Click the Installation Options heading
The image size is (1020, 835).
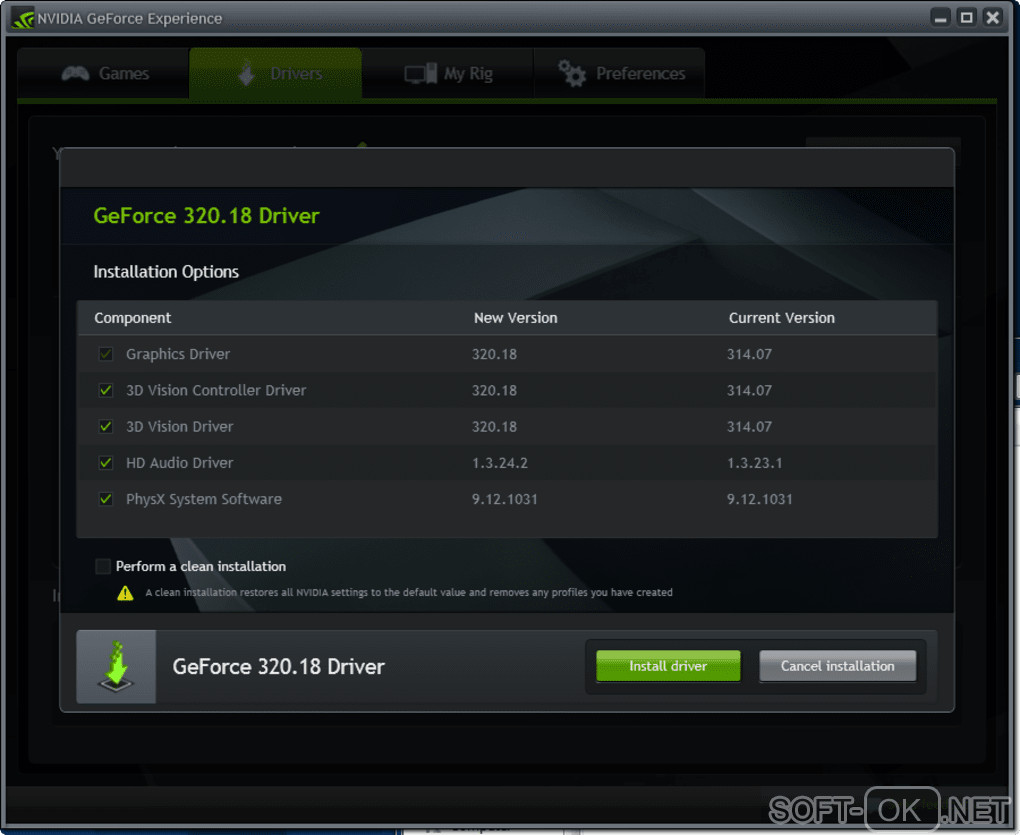coord(166,272)
